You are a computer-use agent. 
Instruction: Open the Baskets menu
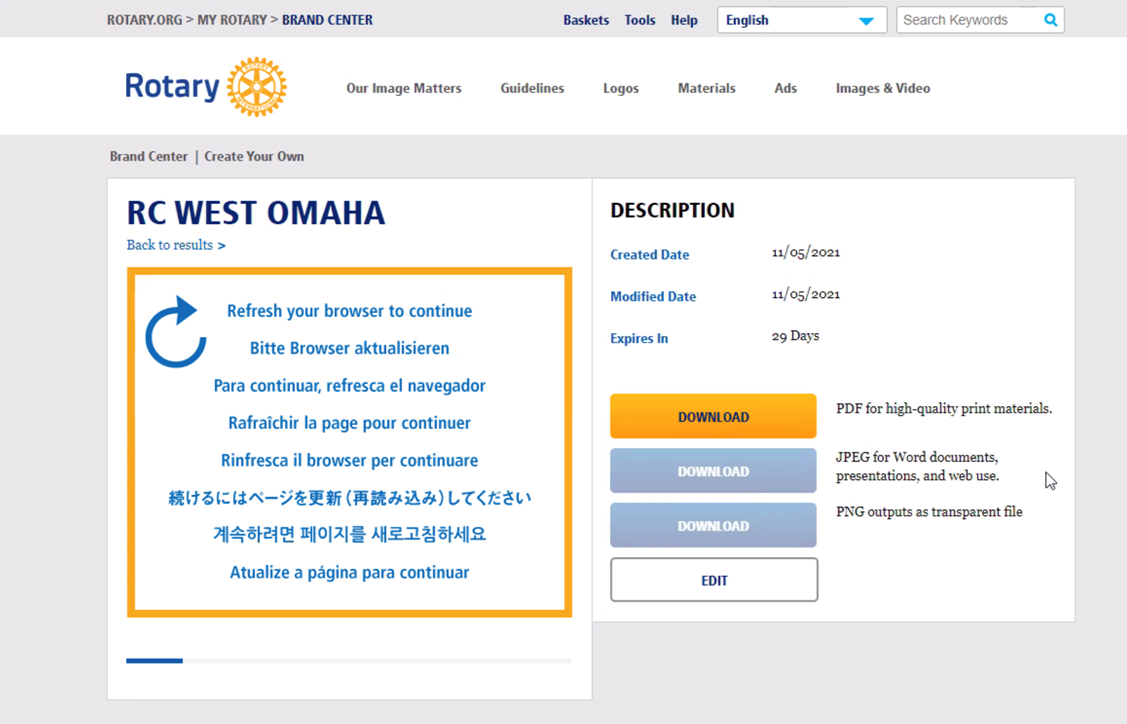tap(585, 20)
